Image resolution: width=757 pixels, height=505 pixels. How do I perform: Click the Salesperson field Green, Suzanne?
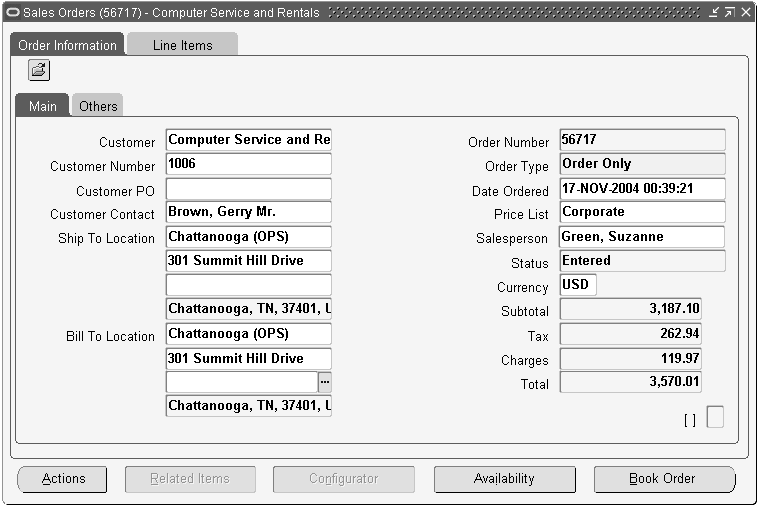pyautogui.click(x=643, y=237)
